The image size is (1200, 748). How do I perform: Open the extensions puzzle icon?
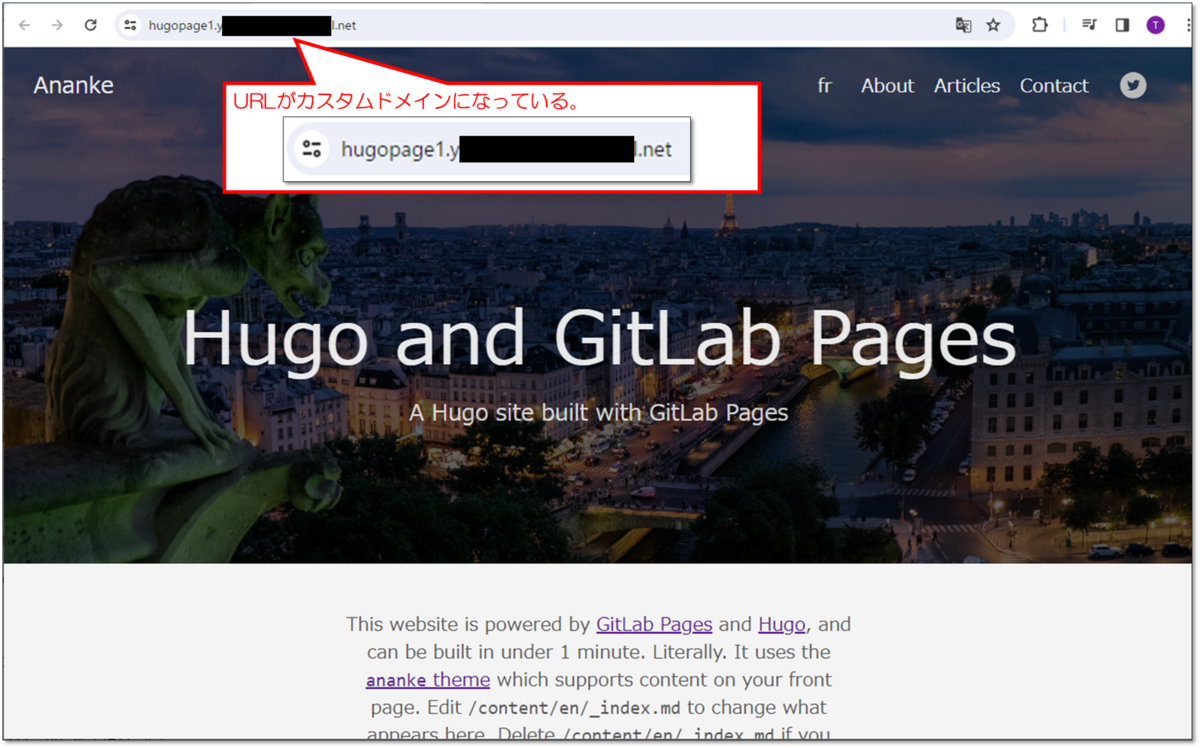pos(1039,25)
